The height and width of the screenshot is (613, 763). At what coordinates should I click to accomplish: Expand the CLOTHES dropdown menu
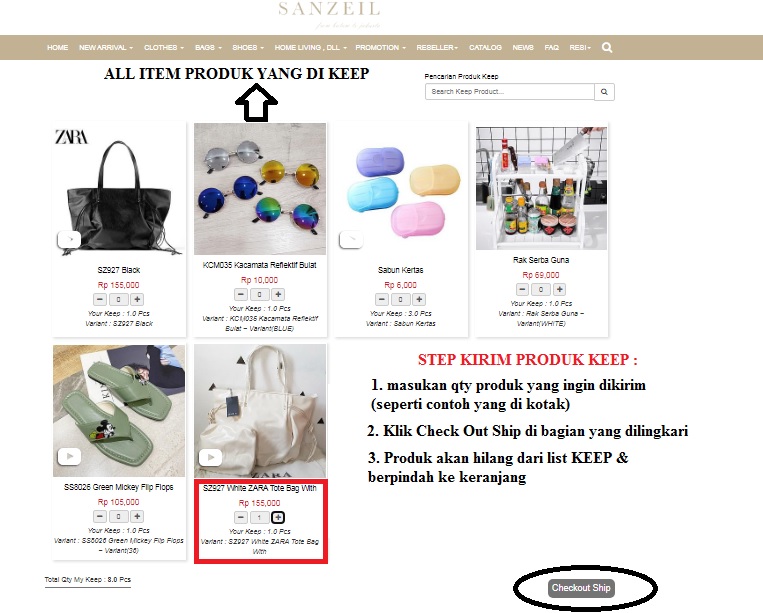coord(164,47)
